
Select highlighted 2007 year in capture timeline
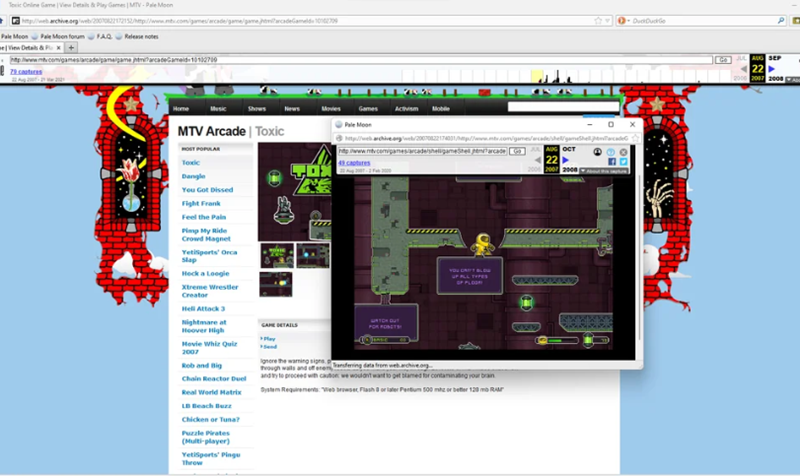(536, 76)
